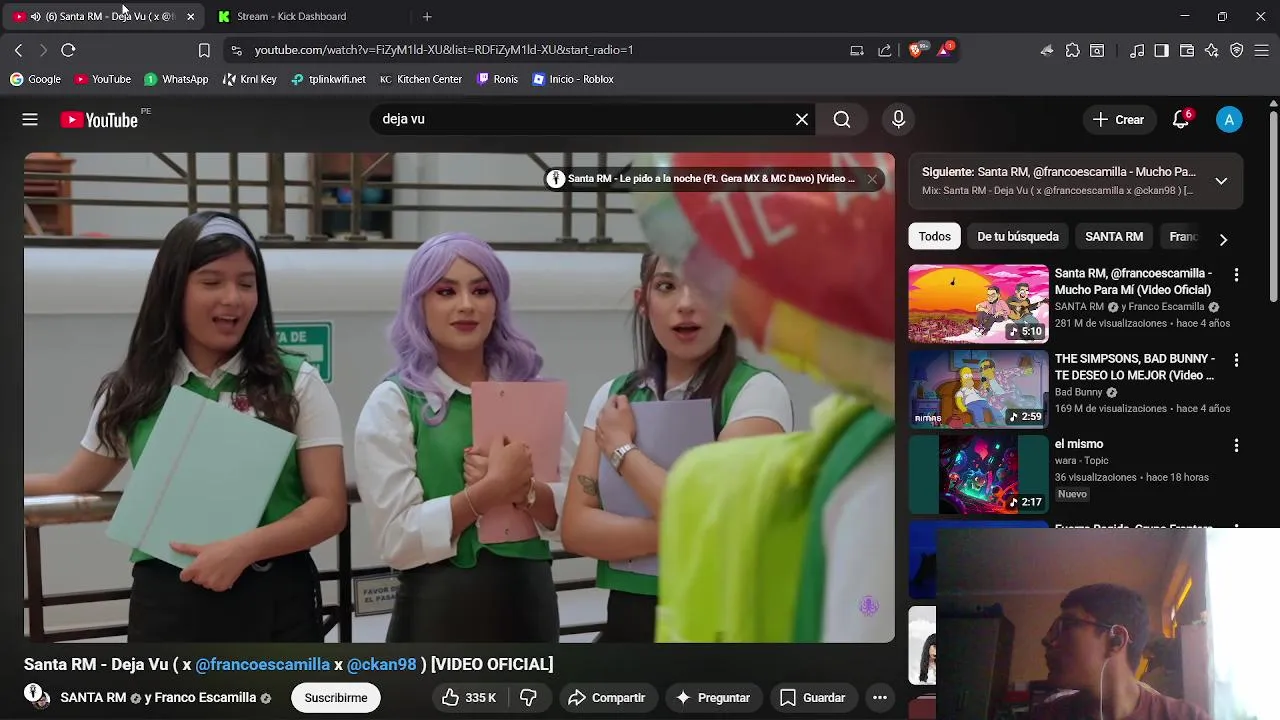The image size is (1280, 720).
Task: Dismiss the Le pido a la noche card
Action: tap(872, 179)
